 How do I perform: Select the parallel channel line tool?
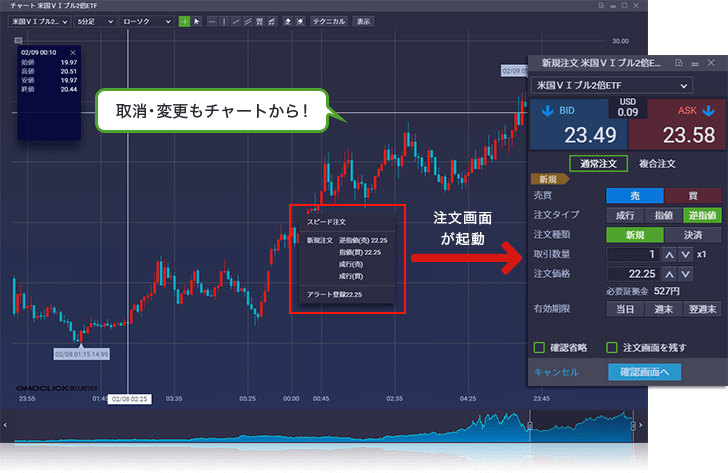[247, 21]
